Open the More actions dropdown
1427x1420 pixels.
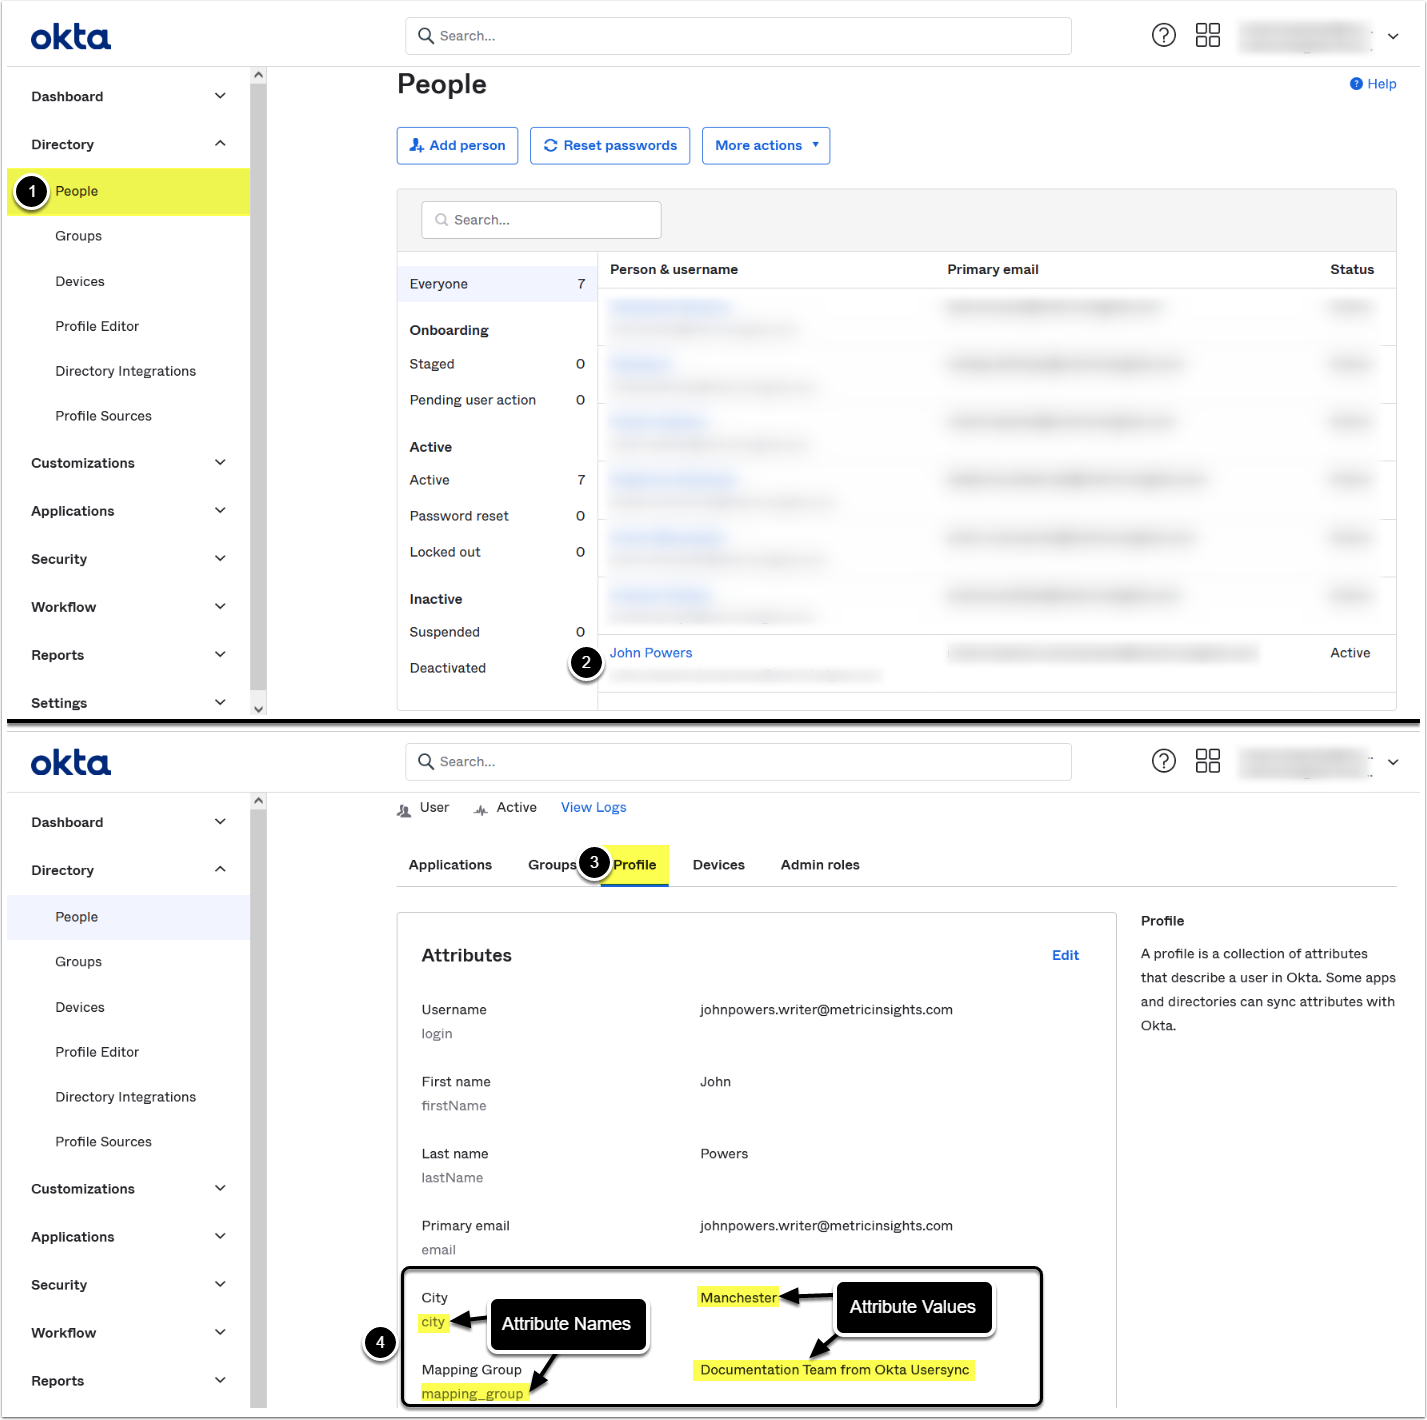click(766, 146)
